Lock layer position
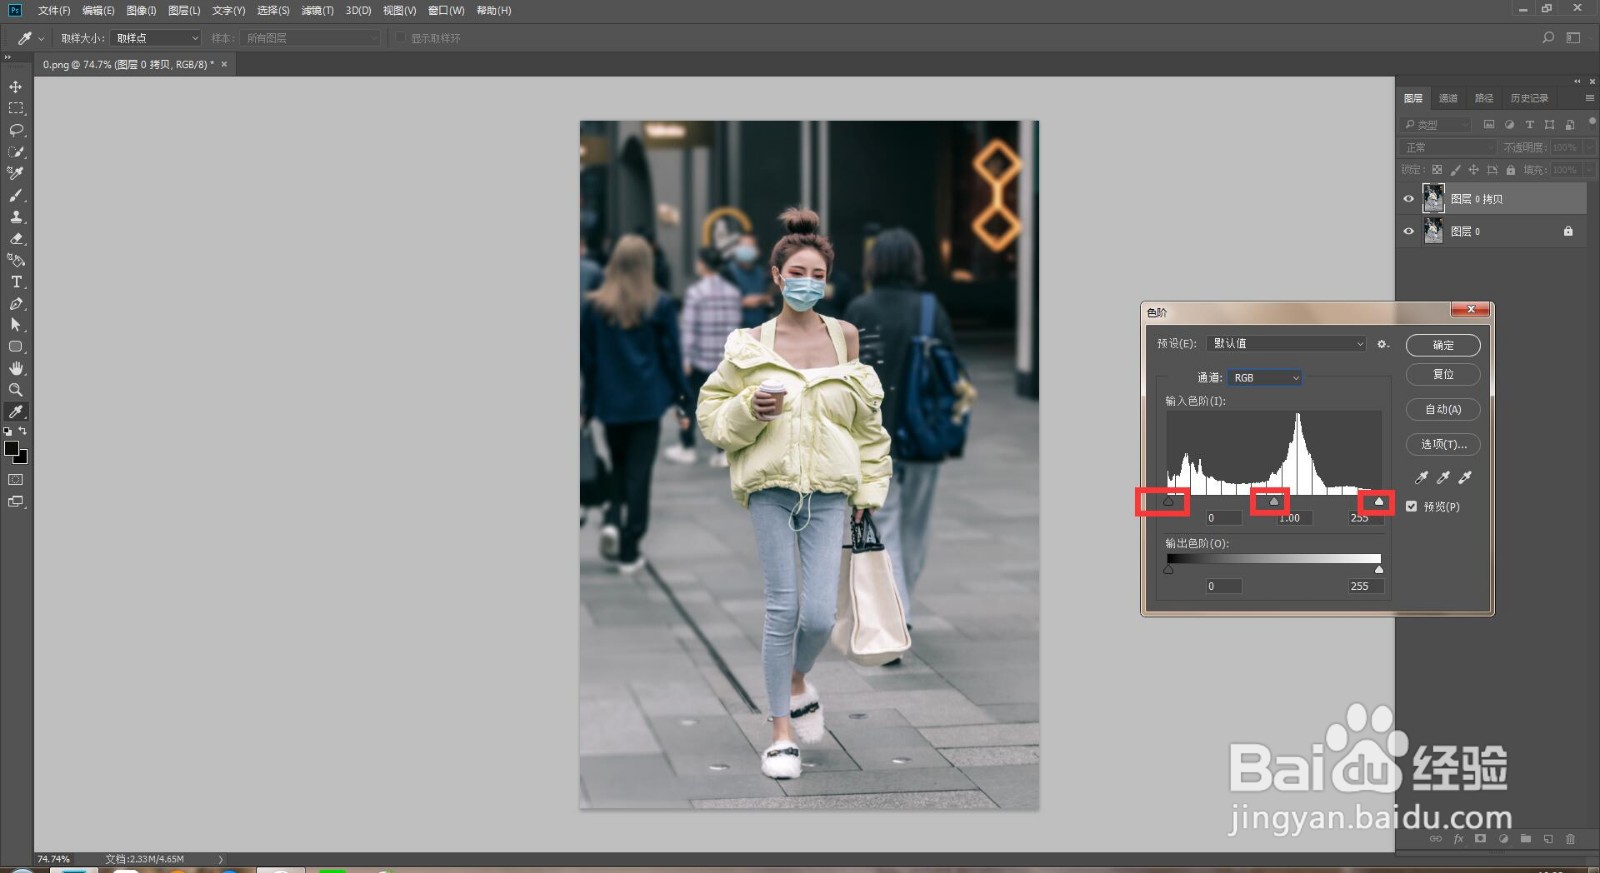The image size is (1600, 873). [x=1473, y=170]
